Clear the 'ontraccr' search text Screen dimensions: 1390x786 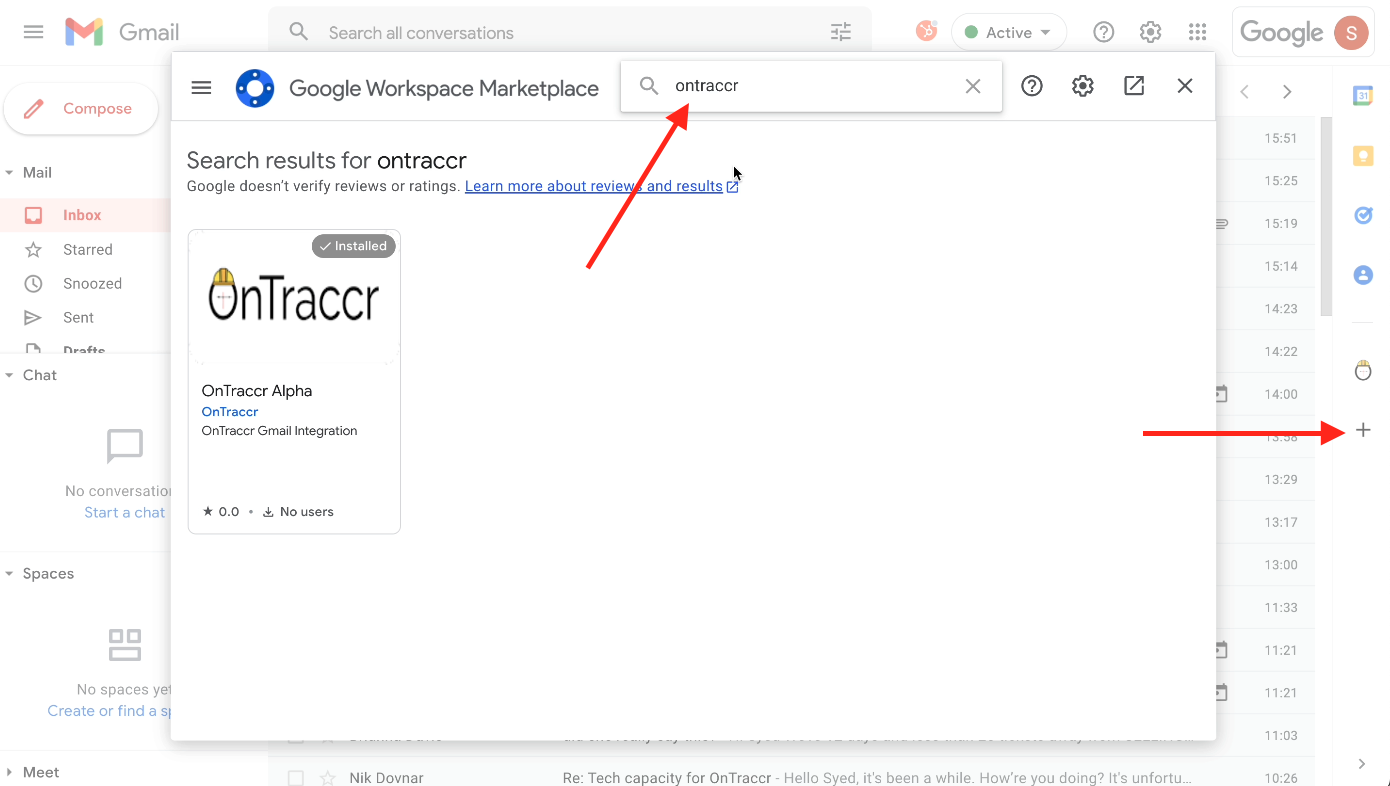click(x=973, y=86)
